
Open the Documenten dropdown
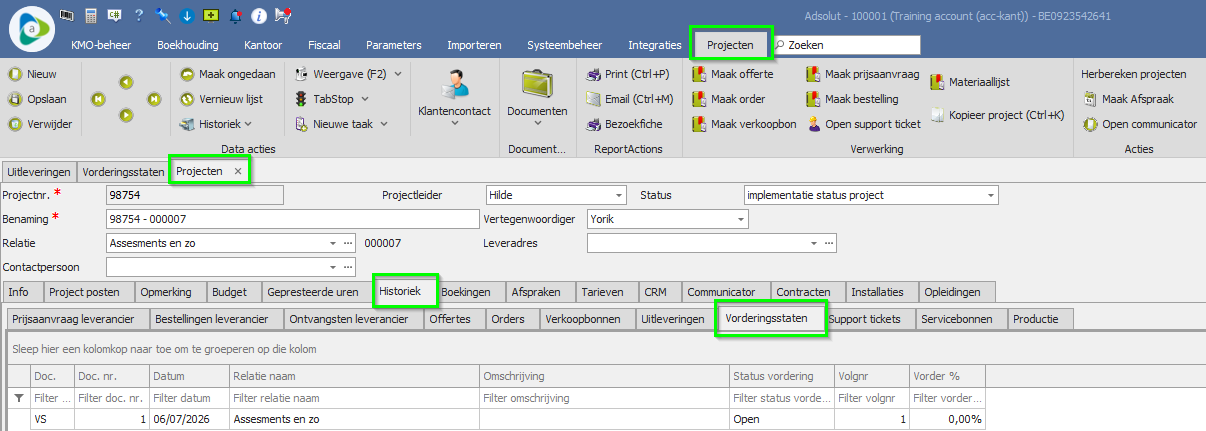point(537,99)
